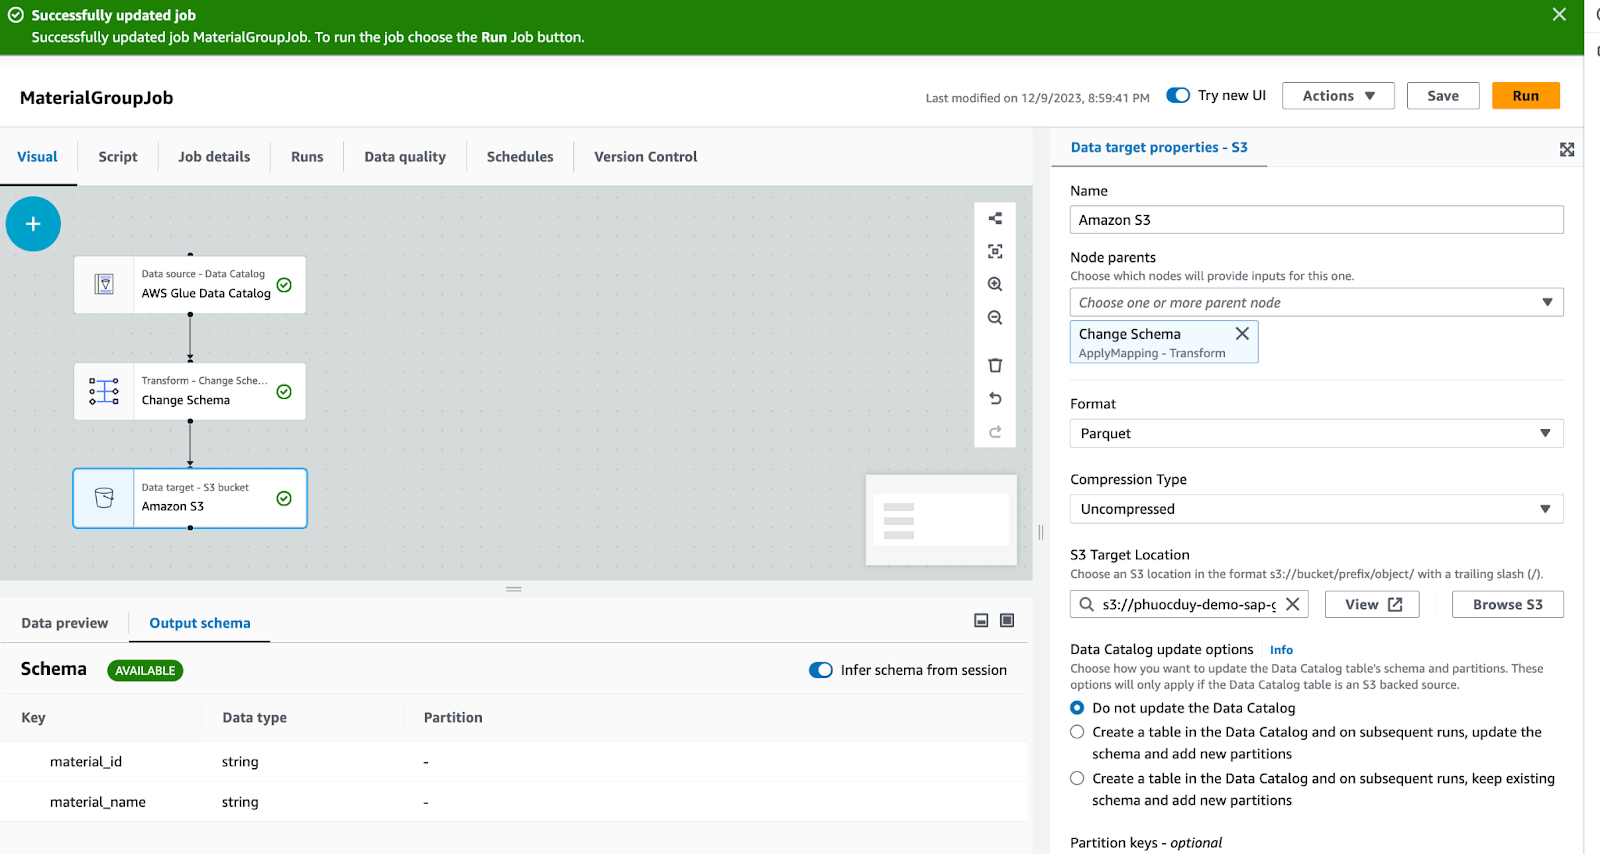Zoom out on the canvas
This screenshot has width=1600, height=854.
(995, 318)
